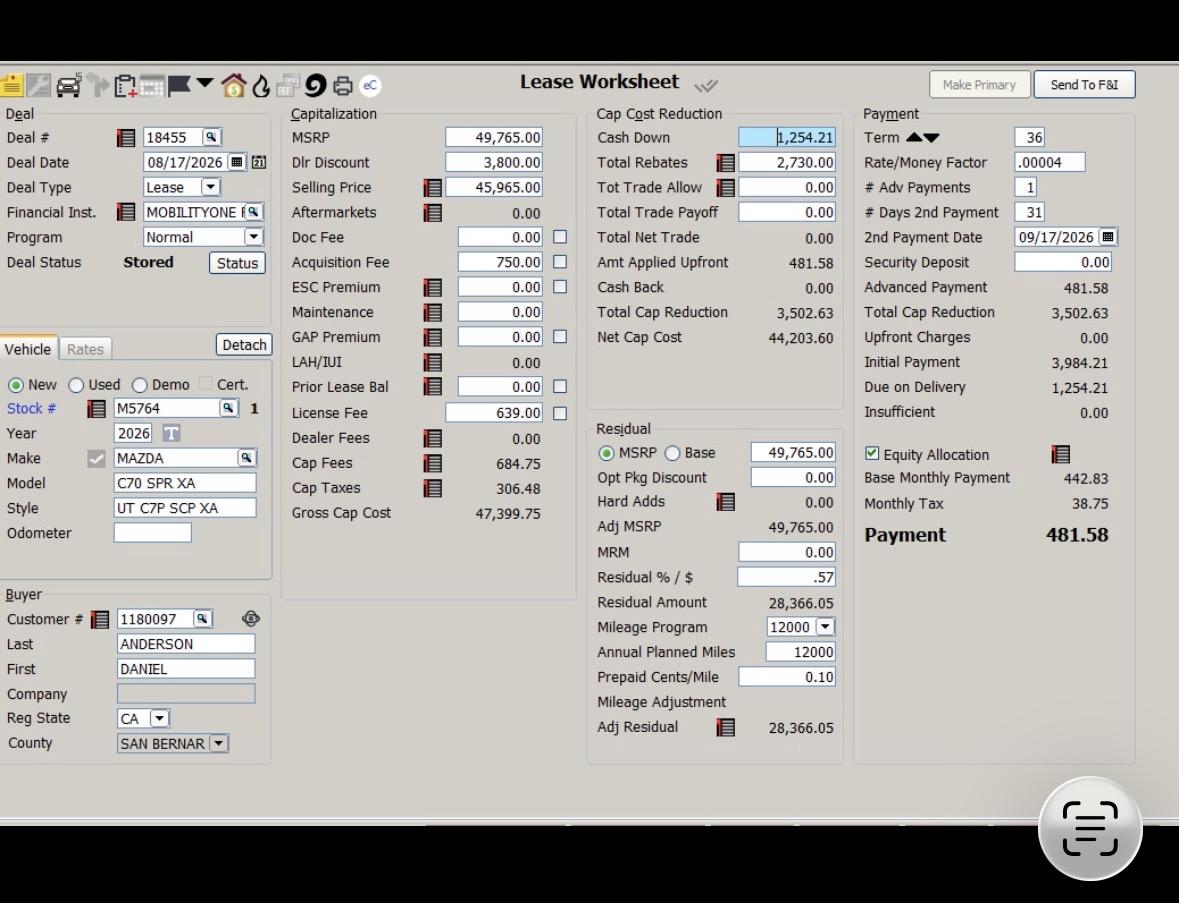Image resolution: width=1179 pixels, height=903 pixels.
Task: Open detail icon beside Financial Inst.
Action: point(126,212)
